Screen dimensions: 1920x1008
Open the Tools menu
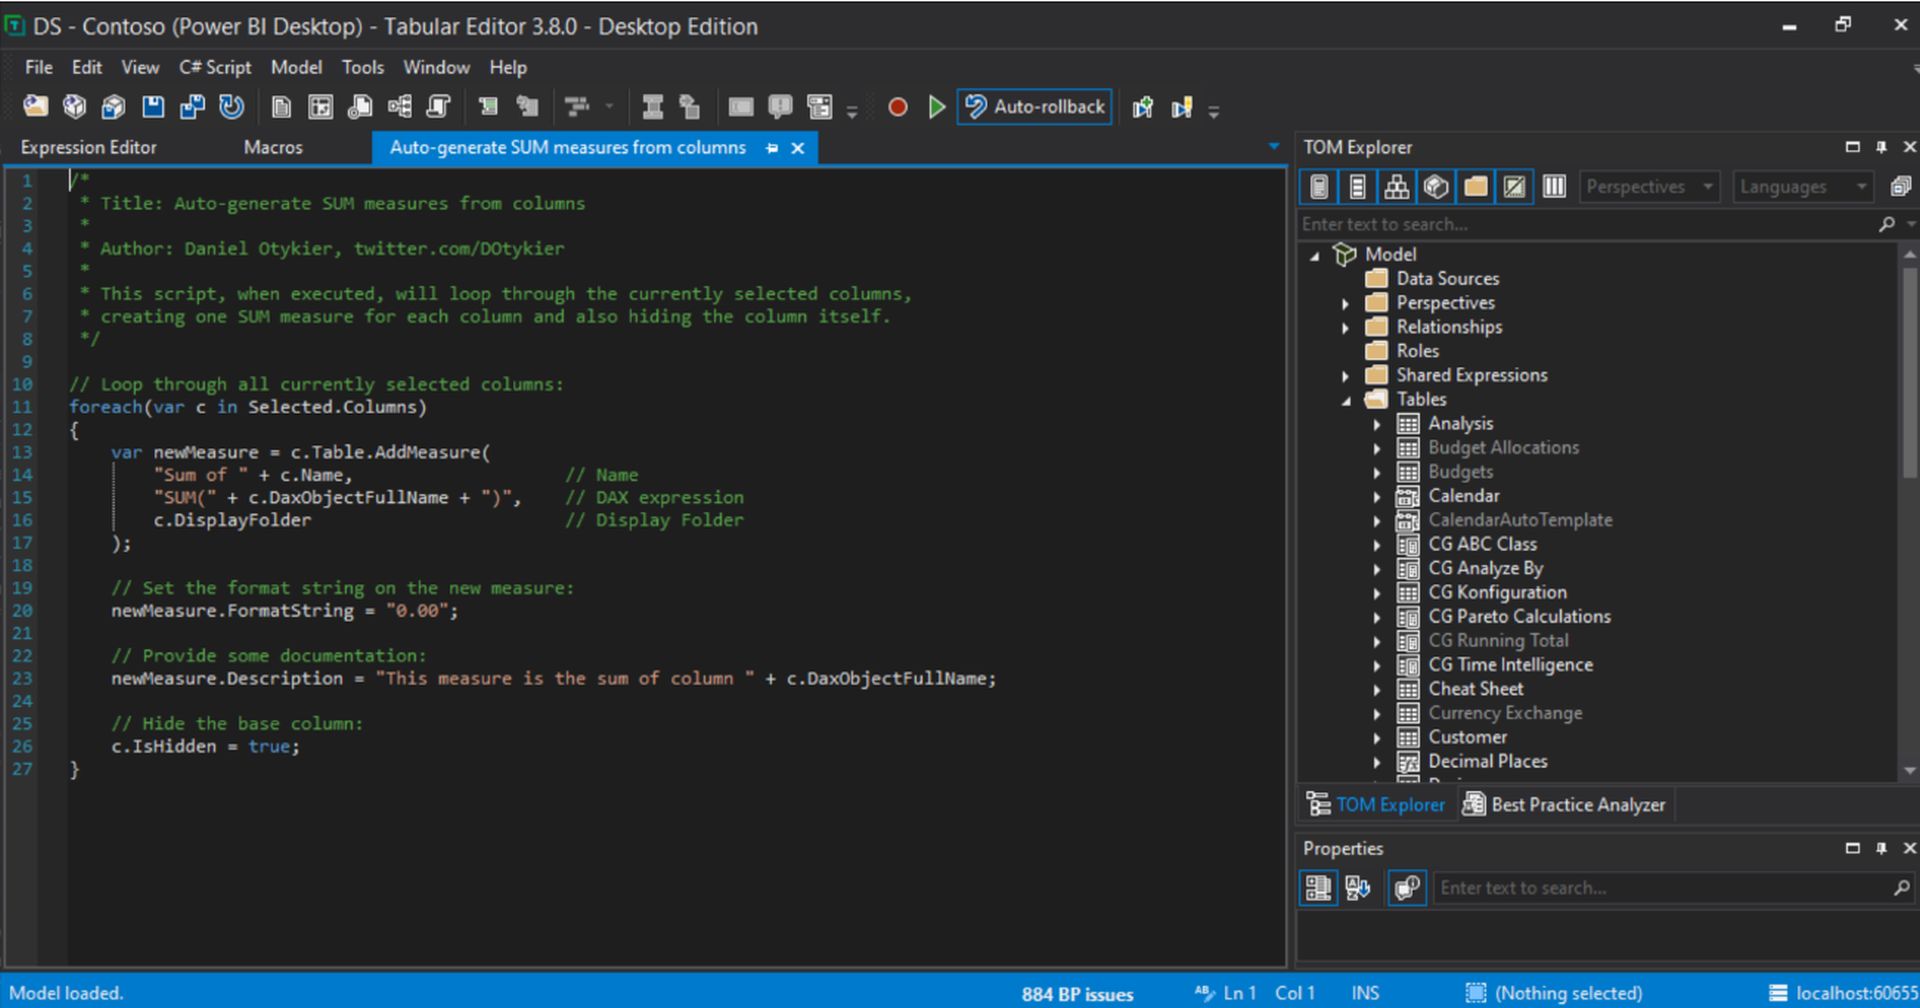[x=362, y=67]
